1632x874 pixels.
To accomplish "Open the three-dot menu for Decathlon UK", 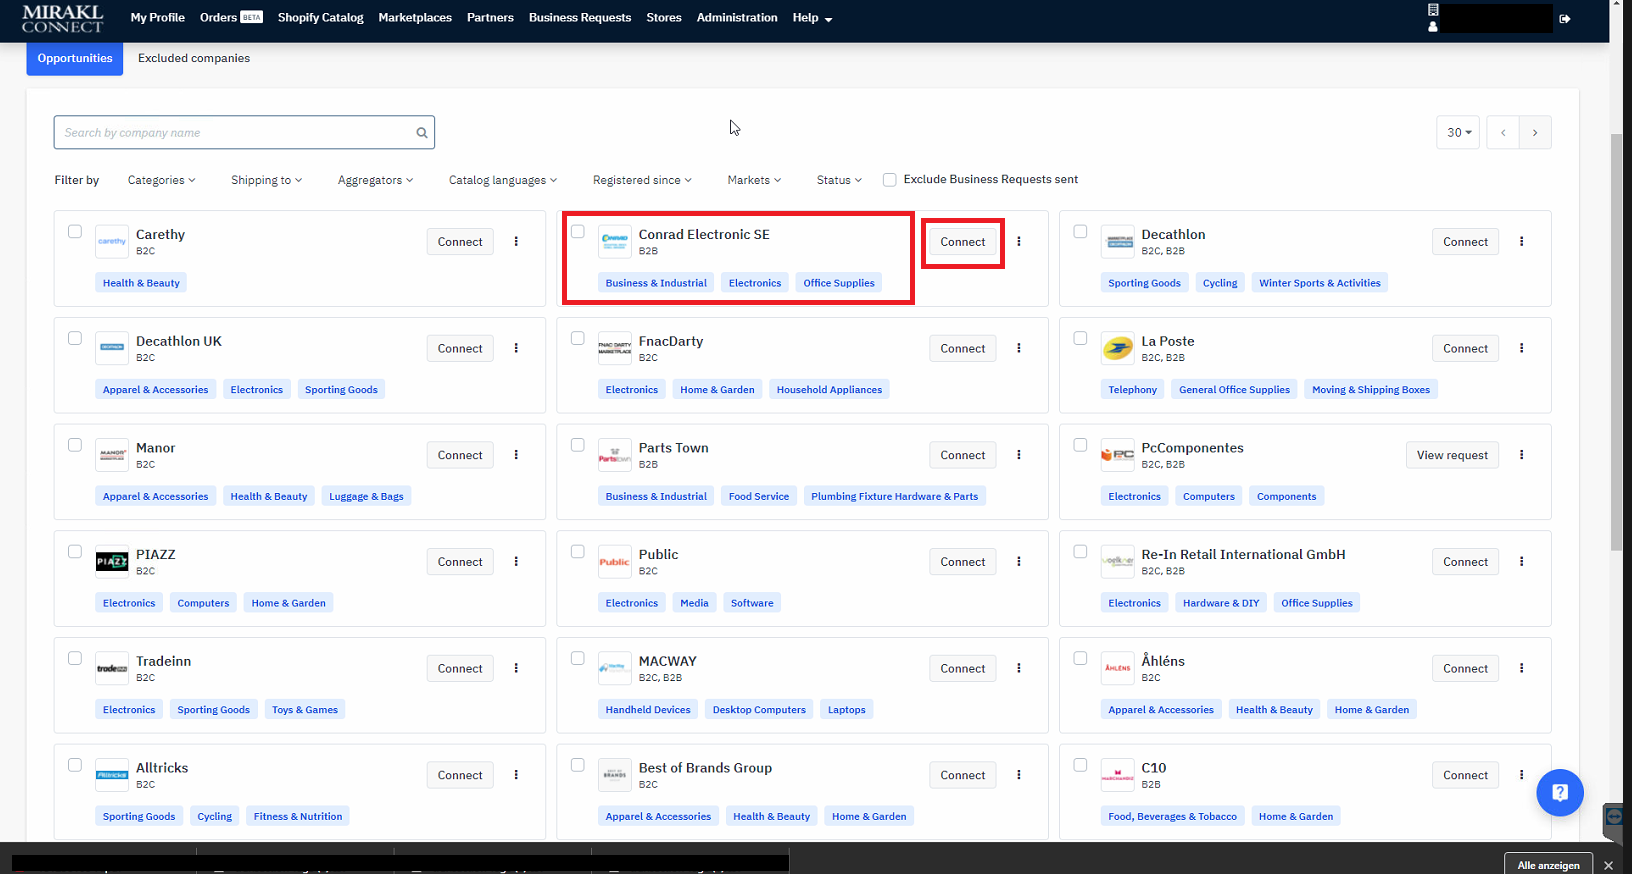I will click(x=516, y=349).
